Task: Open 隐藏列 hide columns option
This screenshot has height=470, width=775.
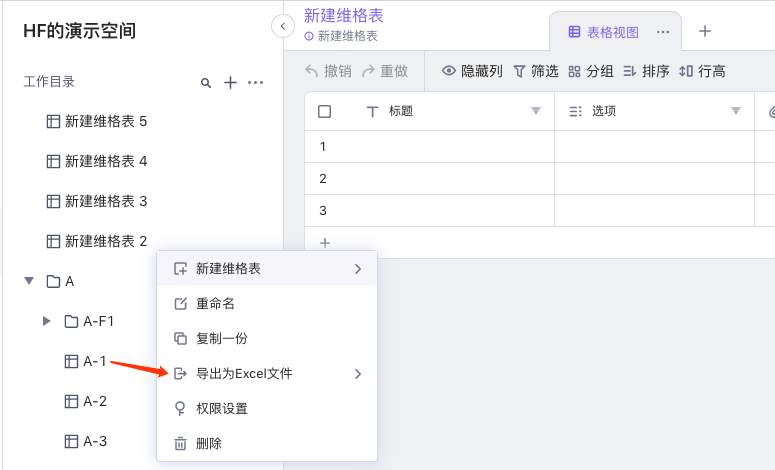Action: [472, 71]
